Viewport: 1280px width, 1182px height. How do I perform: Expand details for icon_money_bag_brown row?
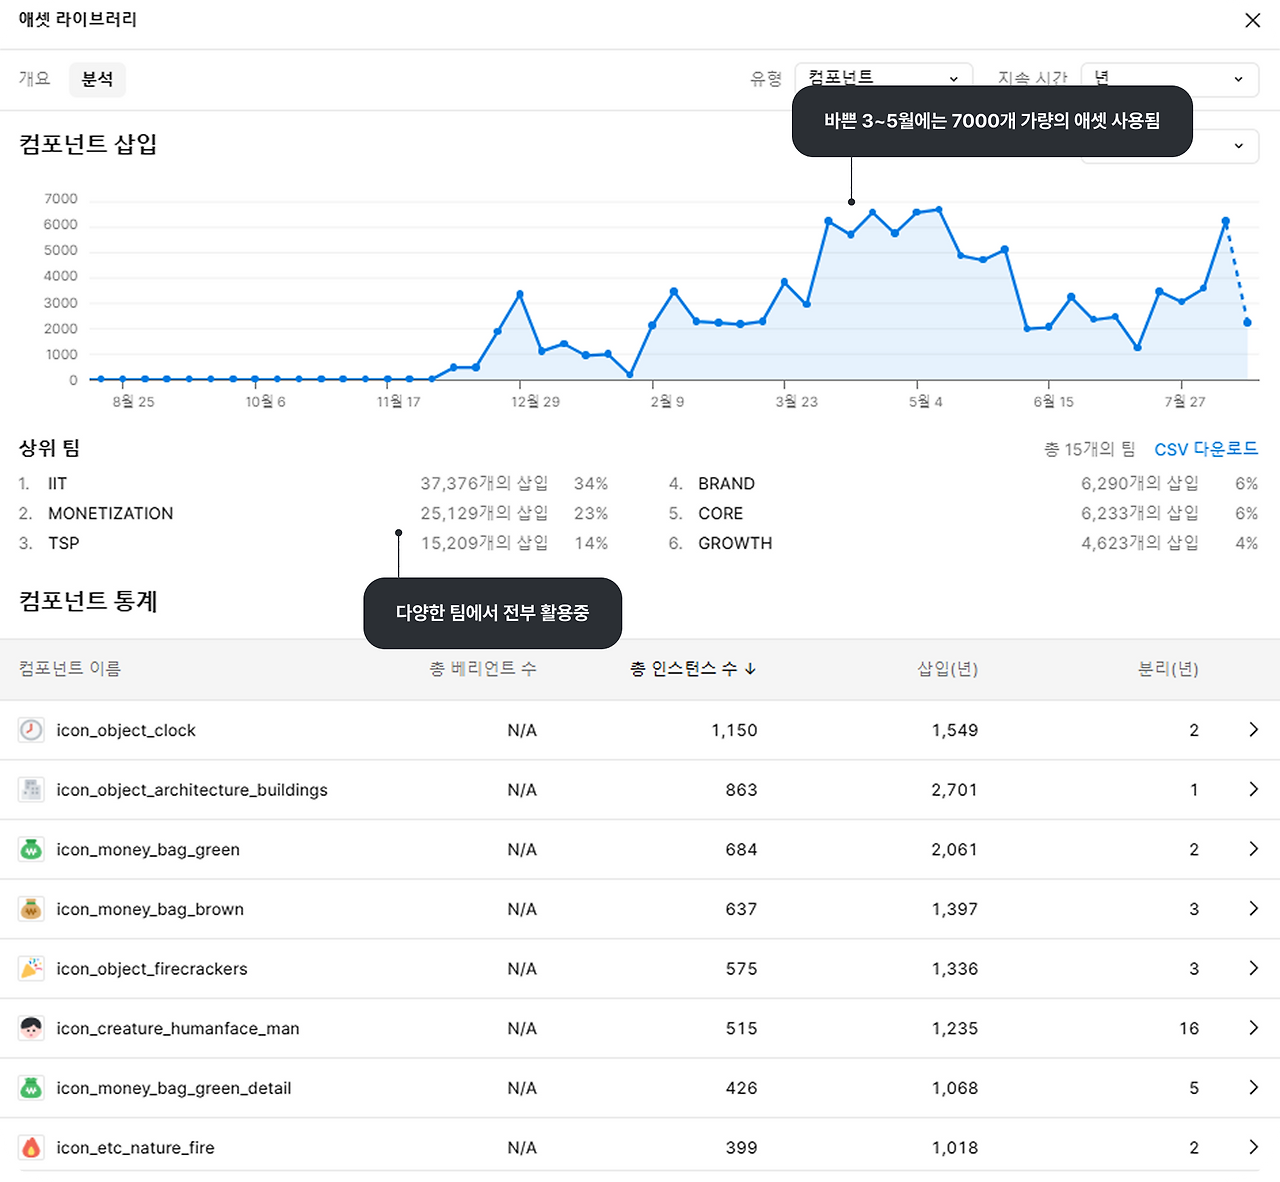(1253, 909)
